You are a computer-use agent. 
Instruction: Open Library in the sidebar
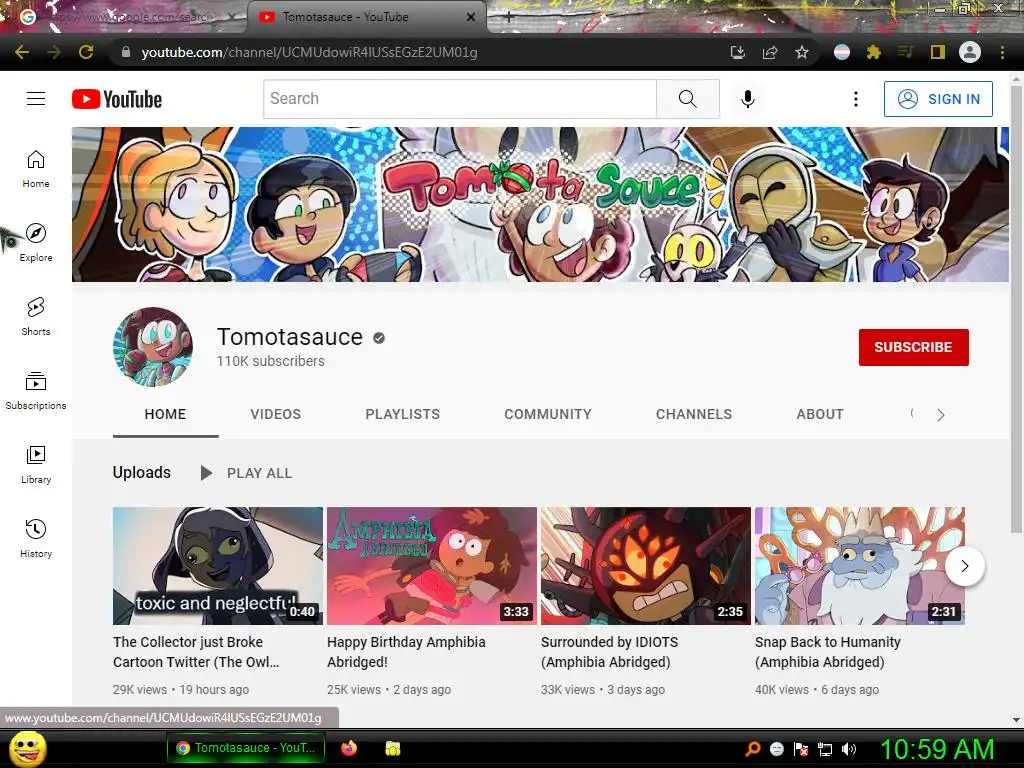click(x=36, y=464)
